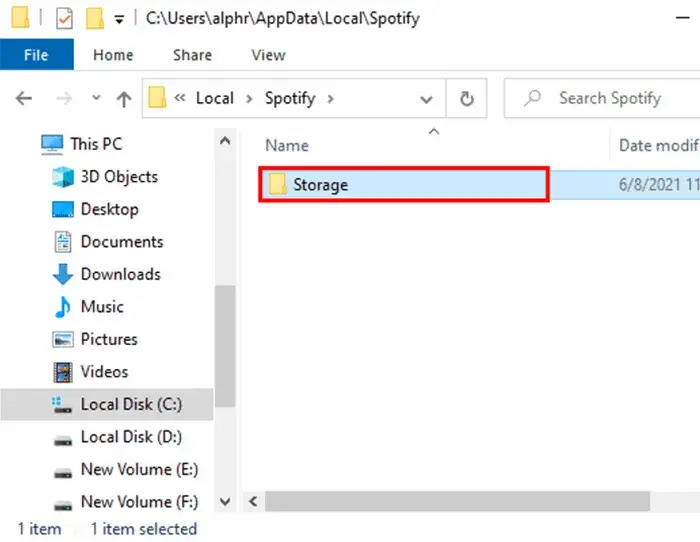Switch to the View ribbon tab
The height and width of the screenshot is (542, 700).
pos(268,55)
